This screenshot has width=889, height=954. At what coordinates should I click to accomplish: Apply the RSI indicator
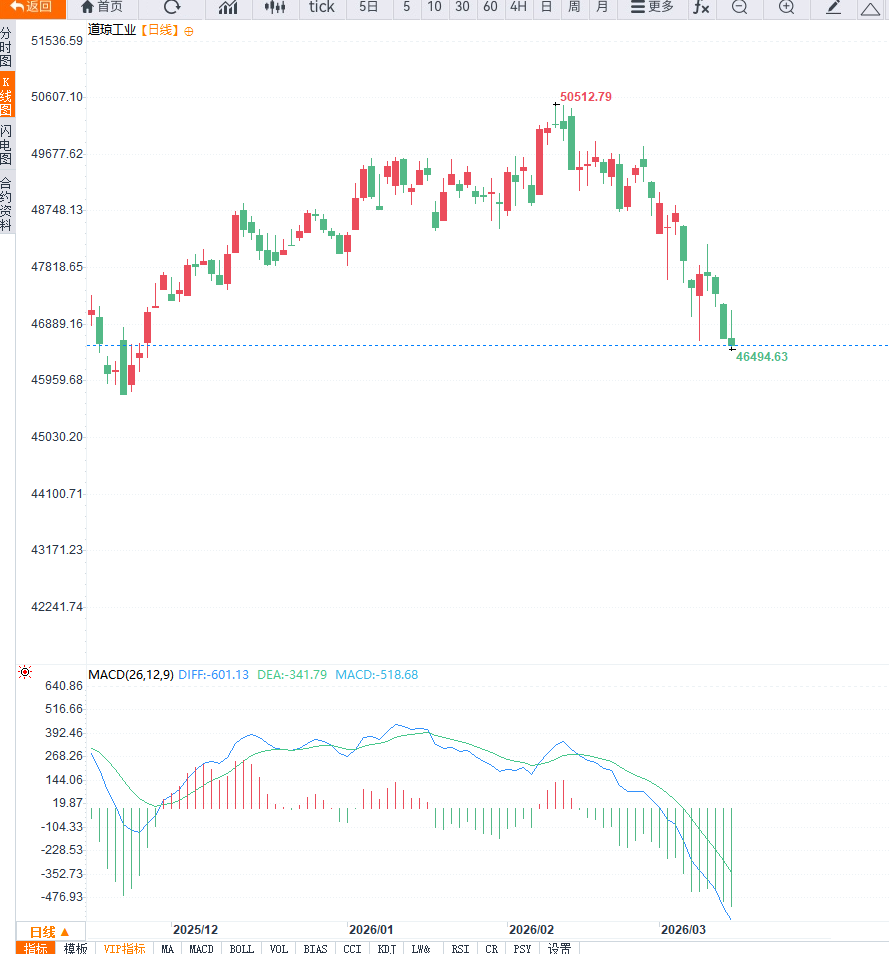click(461, 949)
